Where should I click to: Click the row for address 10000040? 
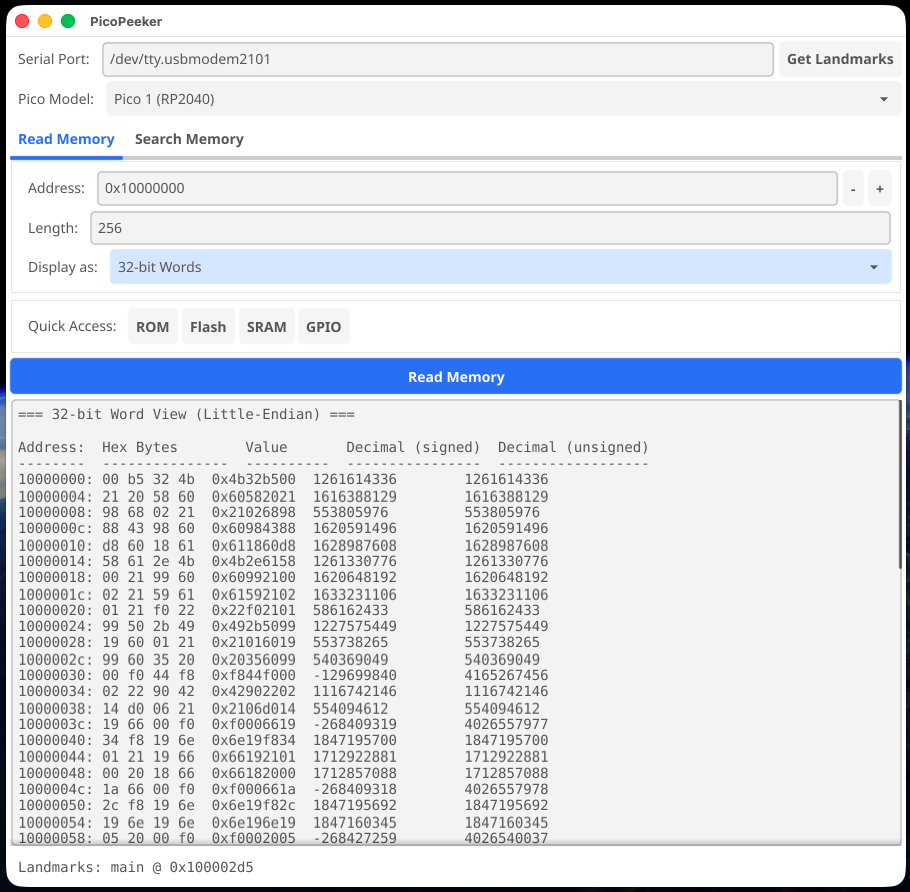coord(283,741)
